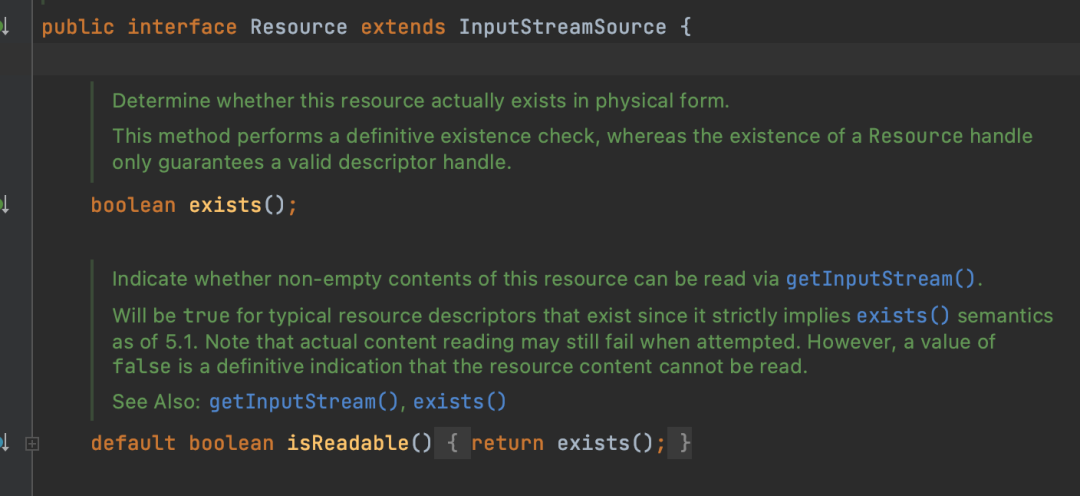Open the See Also getInputStream() link
The height and width of the screenshot is (496, 1080).
(304, 402)
